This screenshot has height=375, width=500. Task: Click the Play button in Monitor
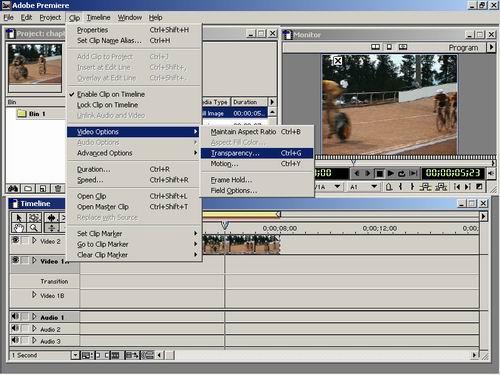(391, 173)
